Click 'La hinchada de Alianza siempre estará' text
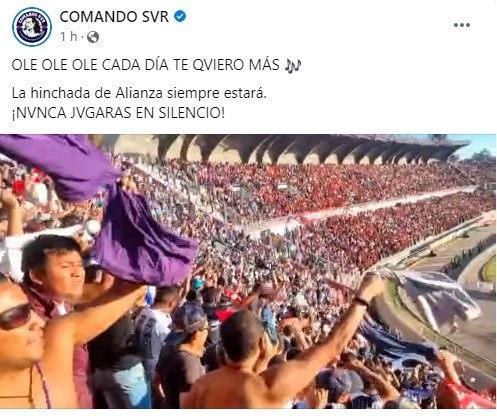This screenshot has width=497, height=416. point(139,93)
